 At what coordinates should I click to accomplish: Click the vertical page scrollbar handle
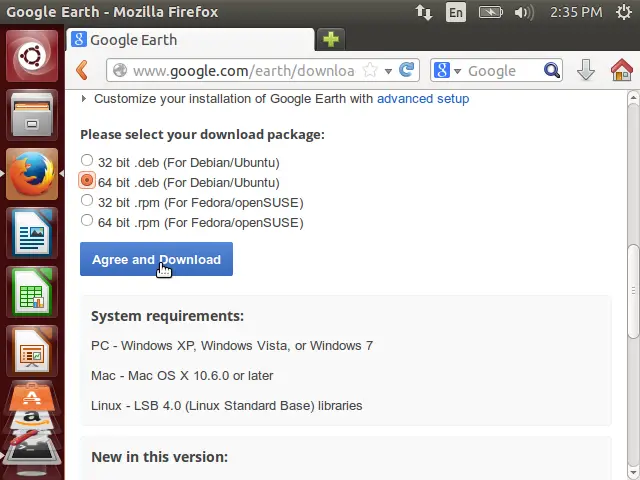pos(633,291)
